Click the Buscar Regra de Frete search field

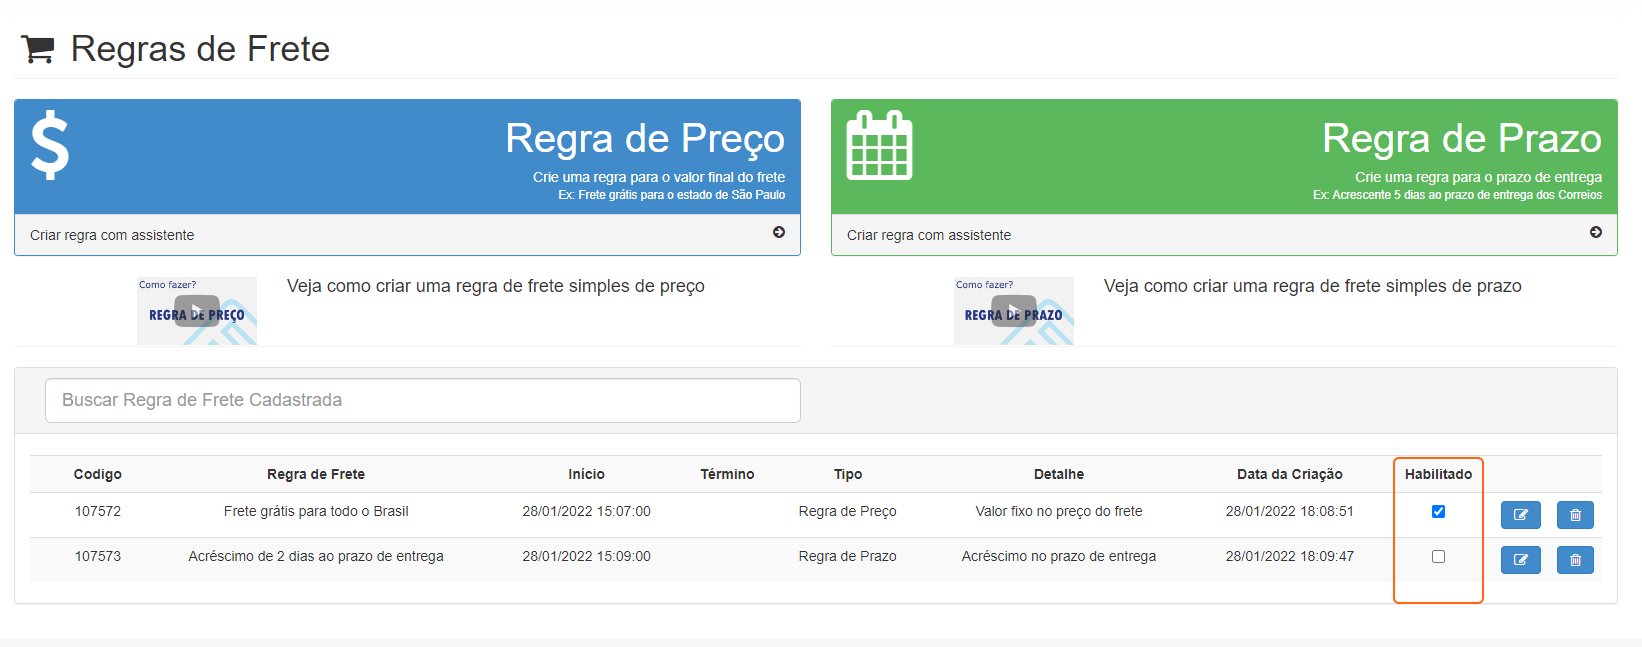[422, 400]
